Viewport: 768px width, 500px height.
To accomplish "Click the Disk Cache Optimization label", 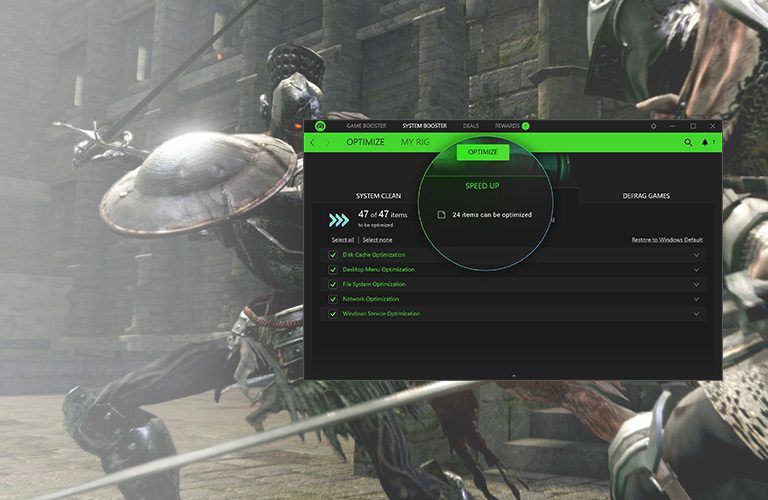I will [374, 255].
